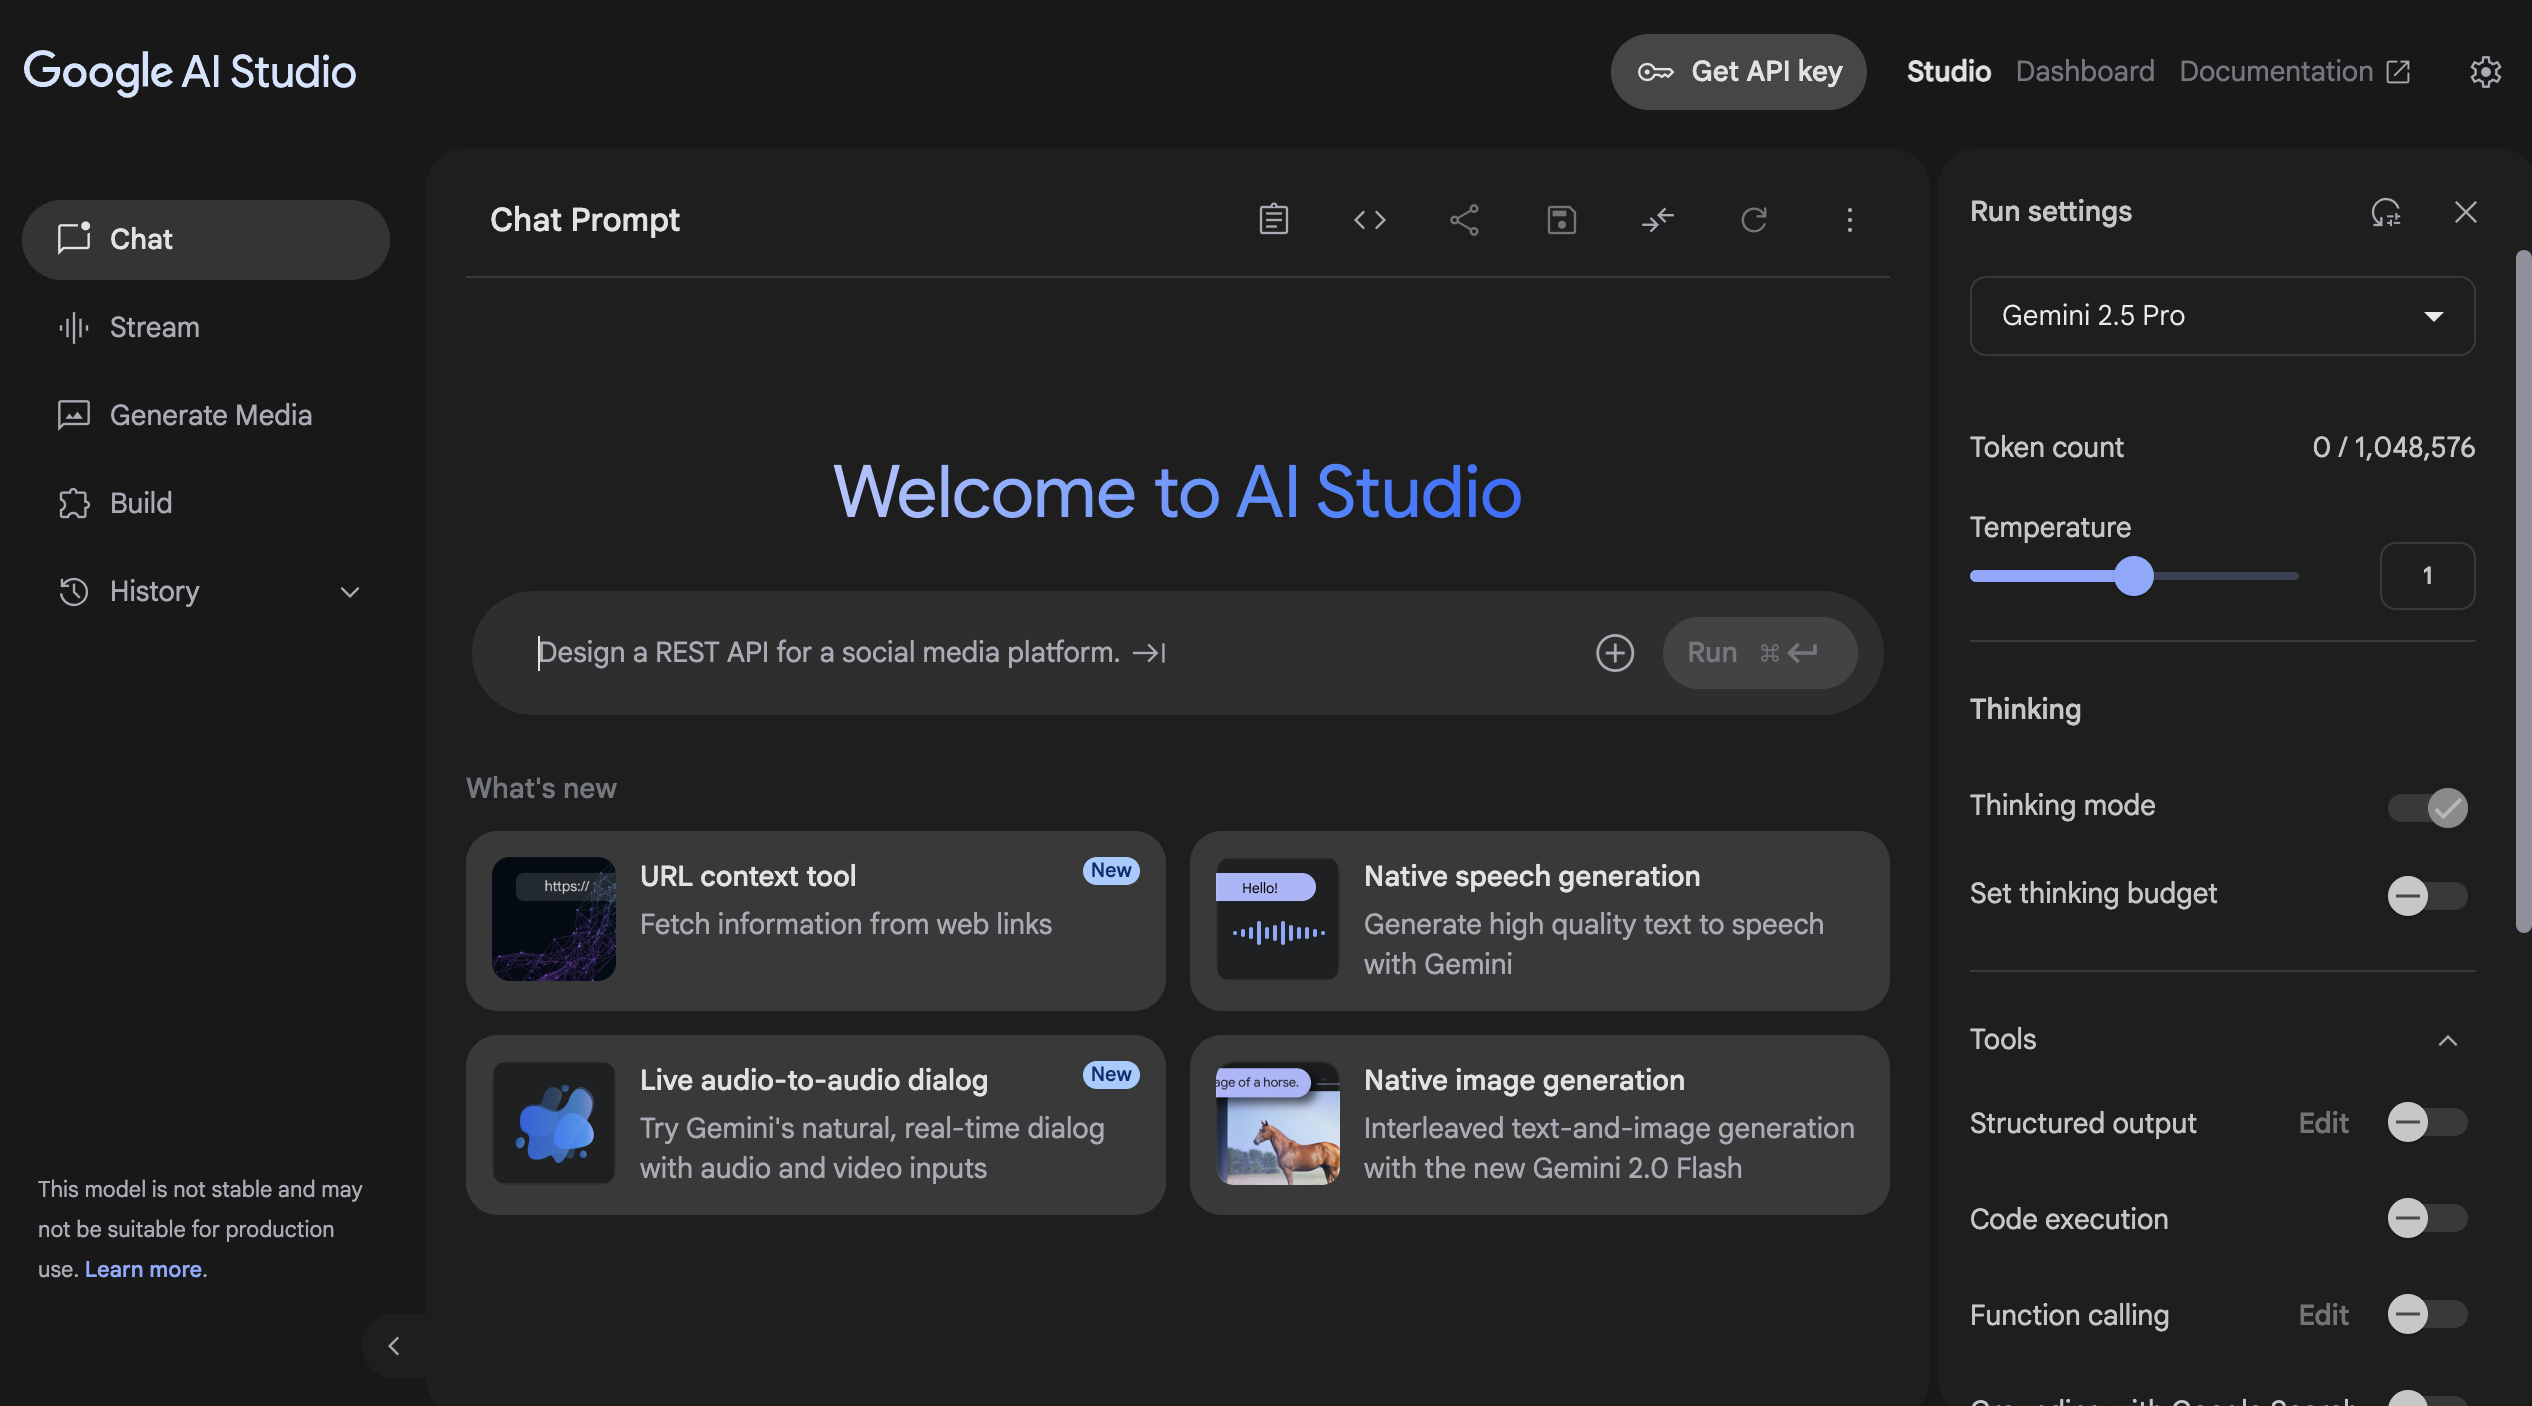2532x1406 pixels.
Task: Select Stream in the sidebar
Action: 205,327
